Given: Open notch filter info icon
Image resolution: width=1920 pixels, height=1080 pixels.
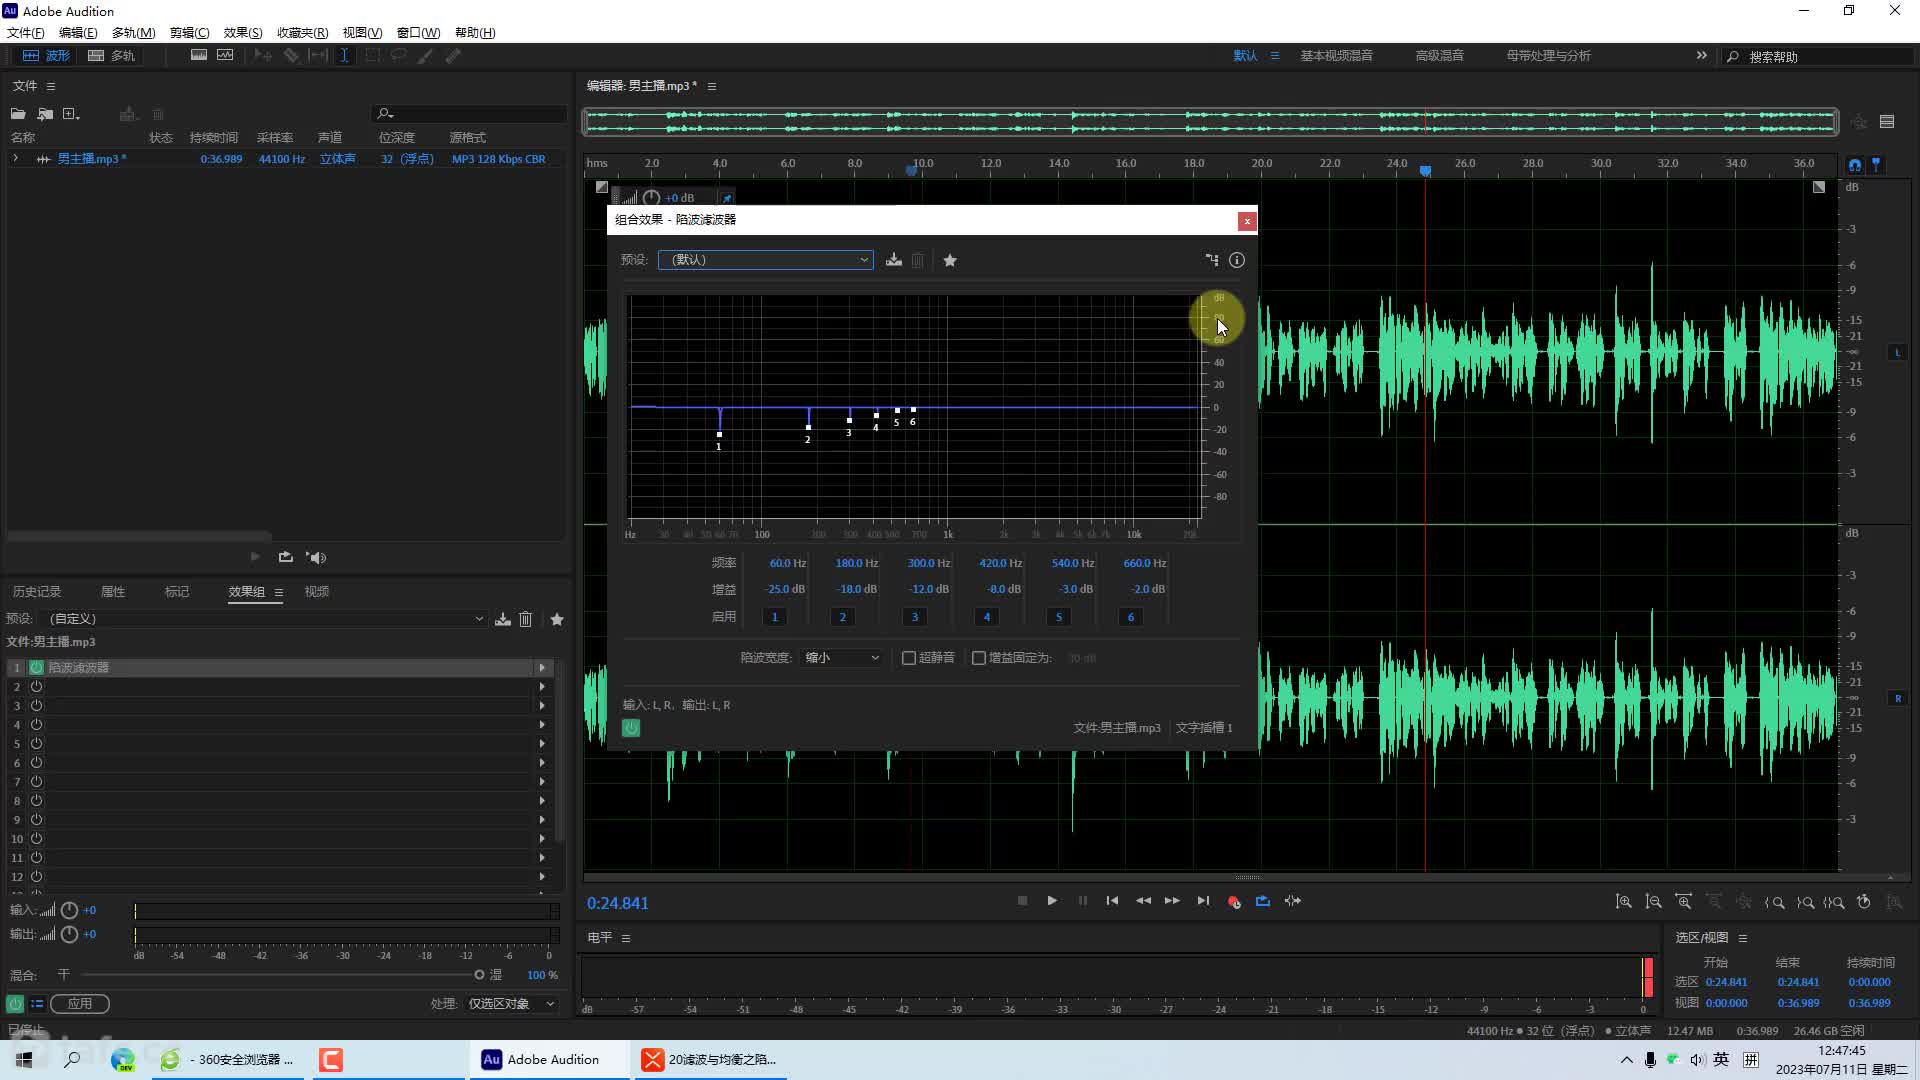Looking at the screenshot, I should pyautogui.click(x=1237, y=260).
